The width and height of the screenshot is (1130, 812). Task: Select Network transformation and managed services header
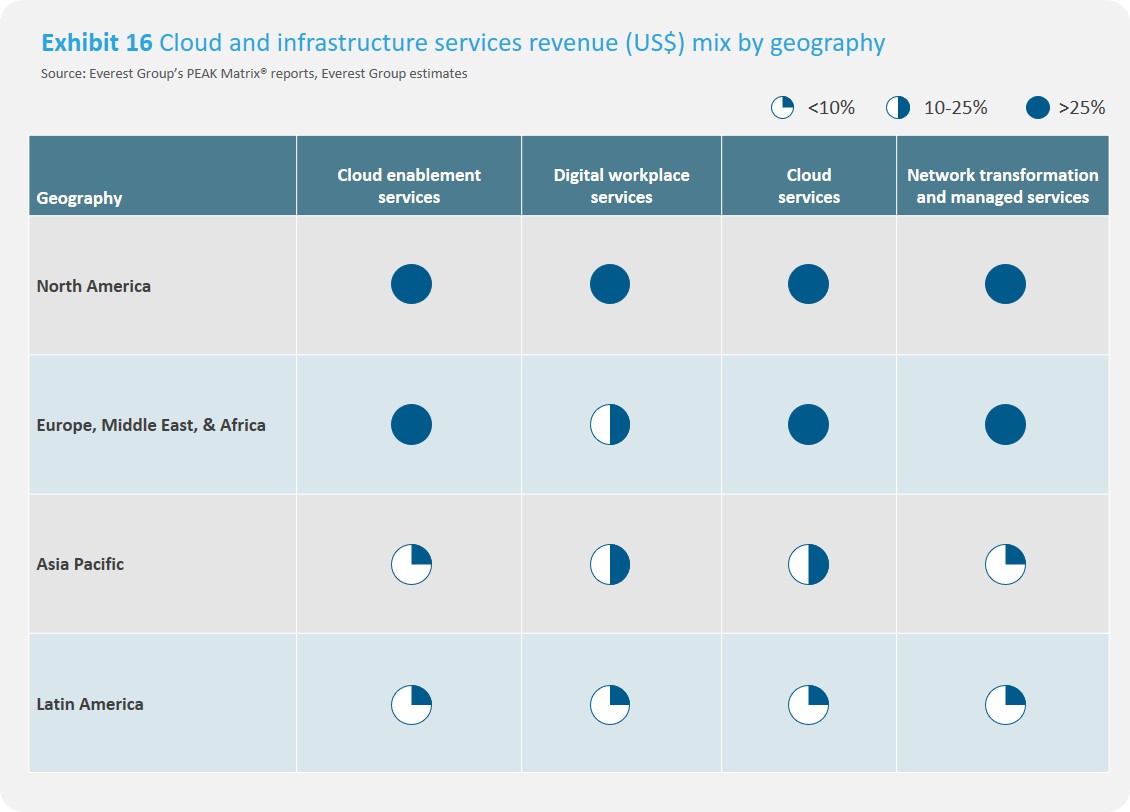(1002, 186)
